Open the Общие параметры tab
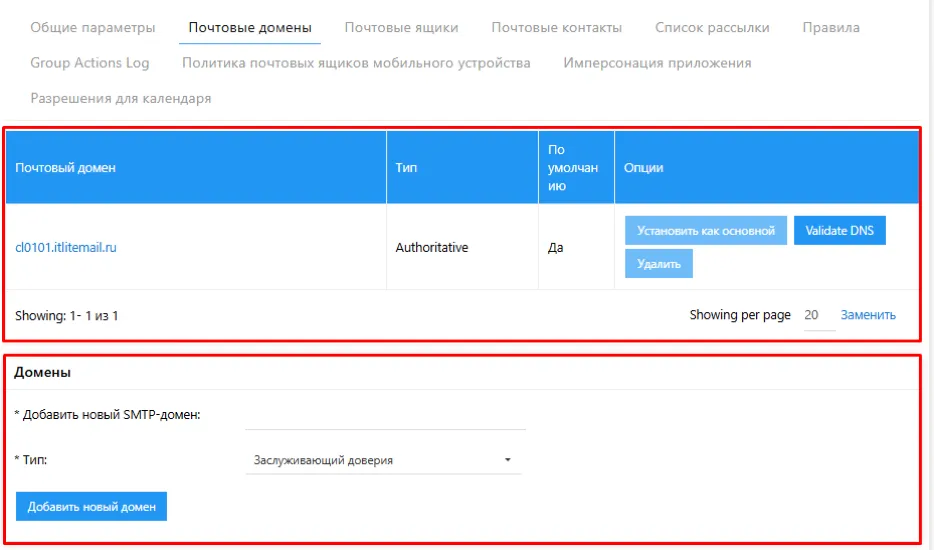The width and height of the screenshot is (934, 550). point(93,28)
